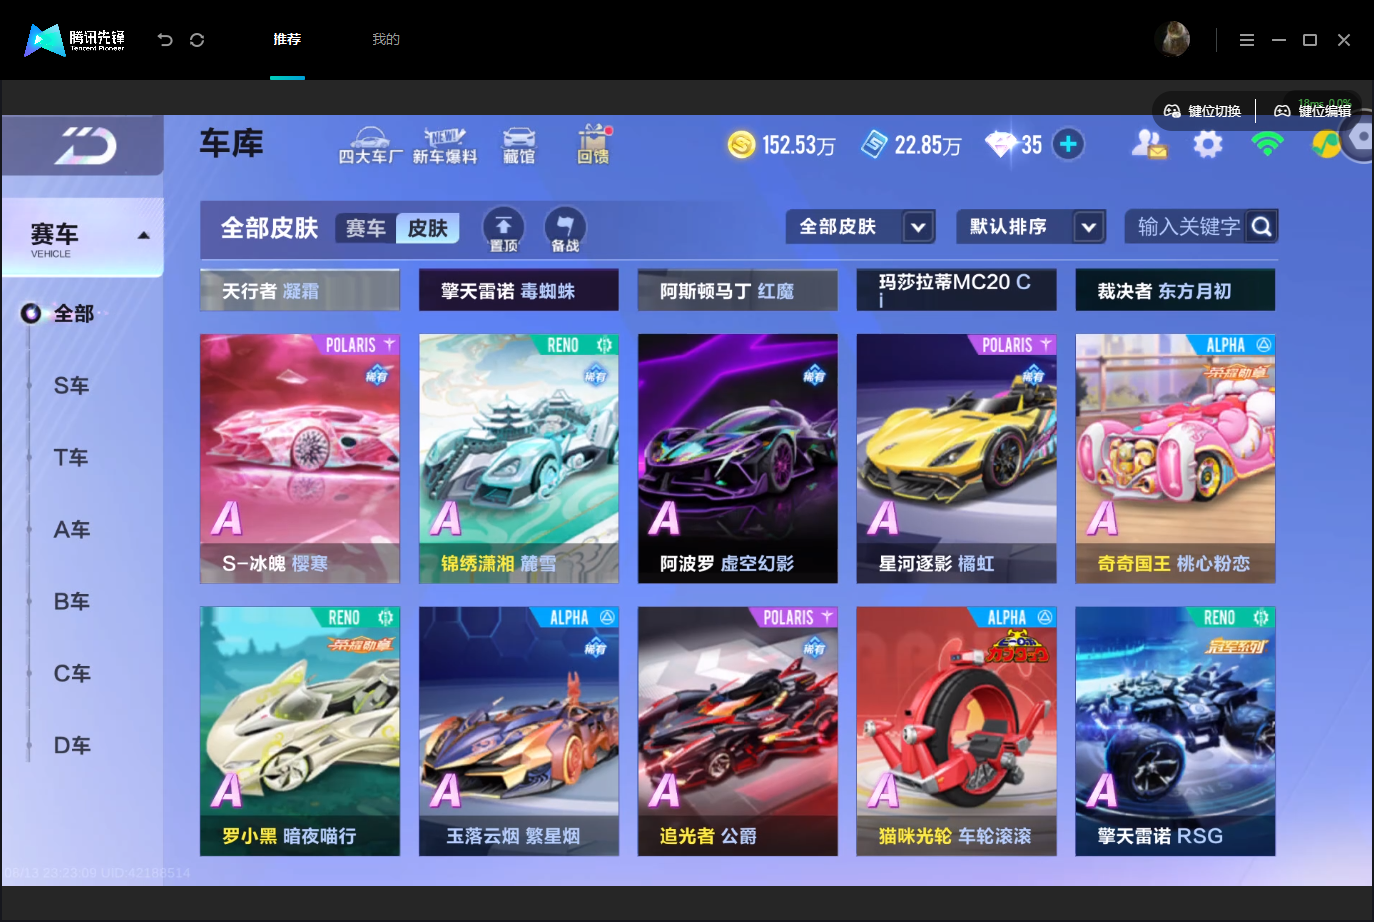Click the undo back arrow icon
This screenshot has height=922, width=1374.
click(x=165, y=40)
